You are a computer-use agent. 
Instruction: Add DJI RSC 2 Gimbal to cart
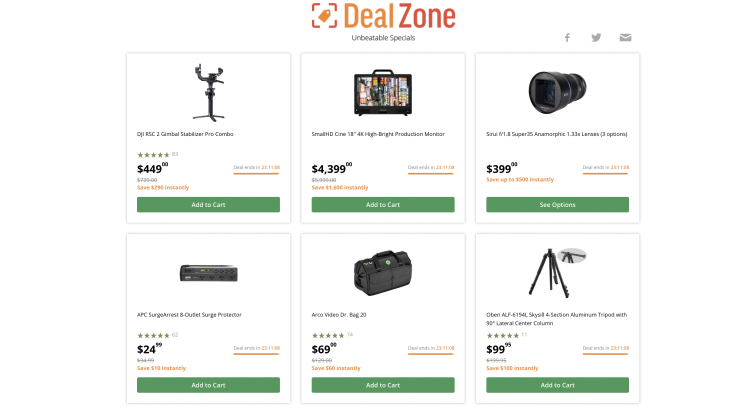[x=208, y=204]
